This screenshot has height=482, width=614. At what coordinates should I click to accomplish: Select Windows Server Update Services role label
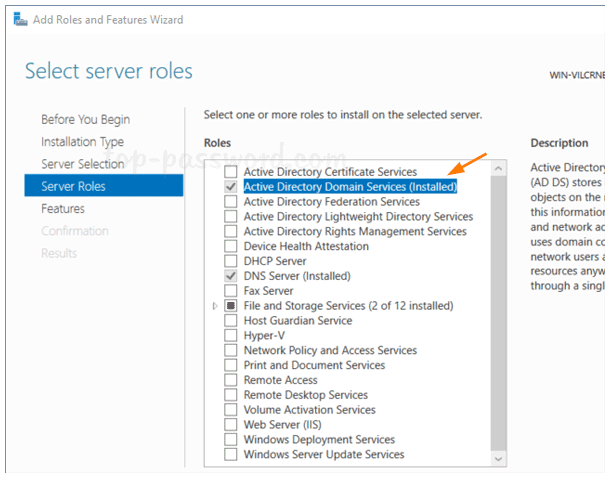pos(324,455)
